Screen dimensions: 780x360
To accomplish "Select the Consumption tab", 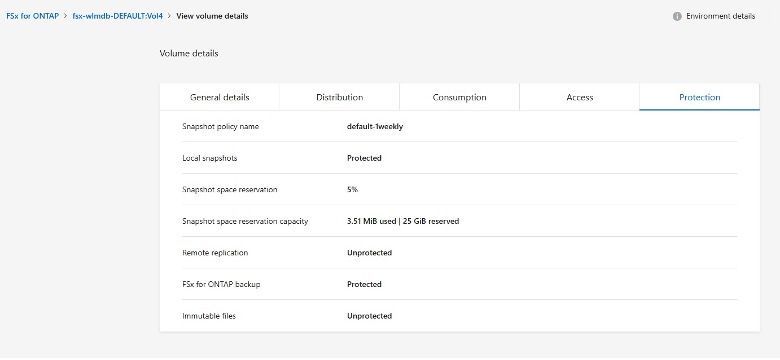I will [x=459, y=97].
